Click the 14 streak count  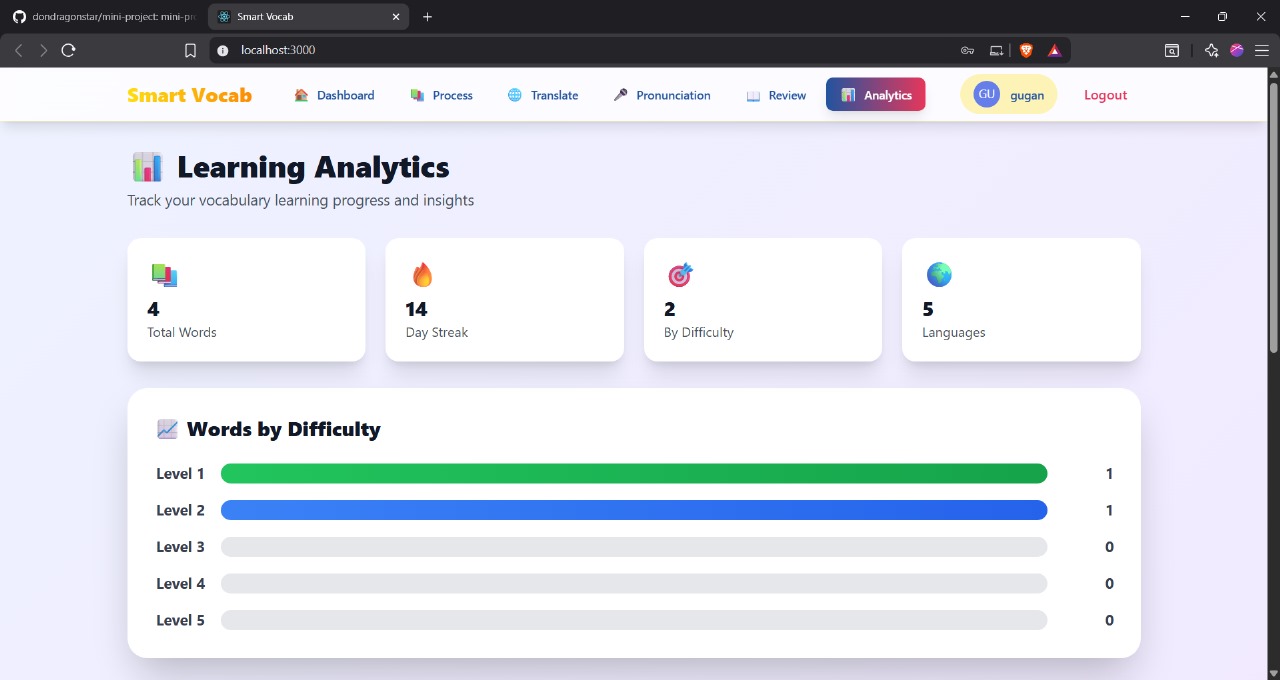point(416,309)
